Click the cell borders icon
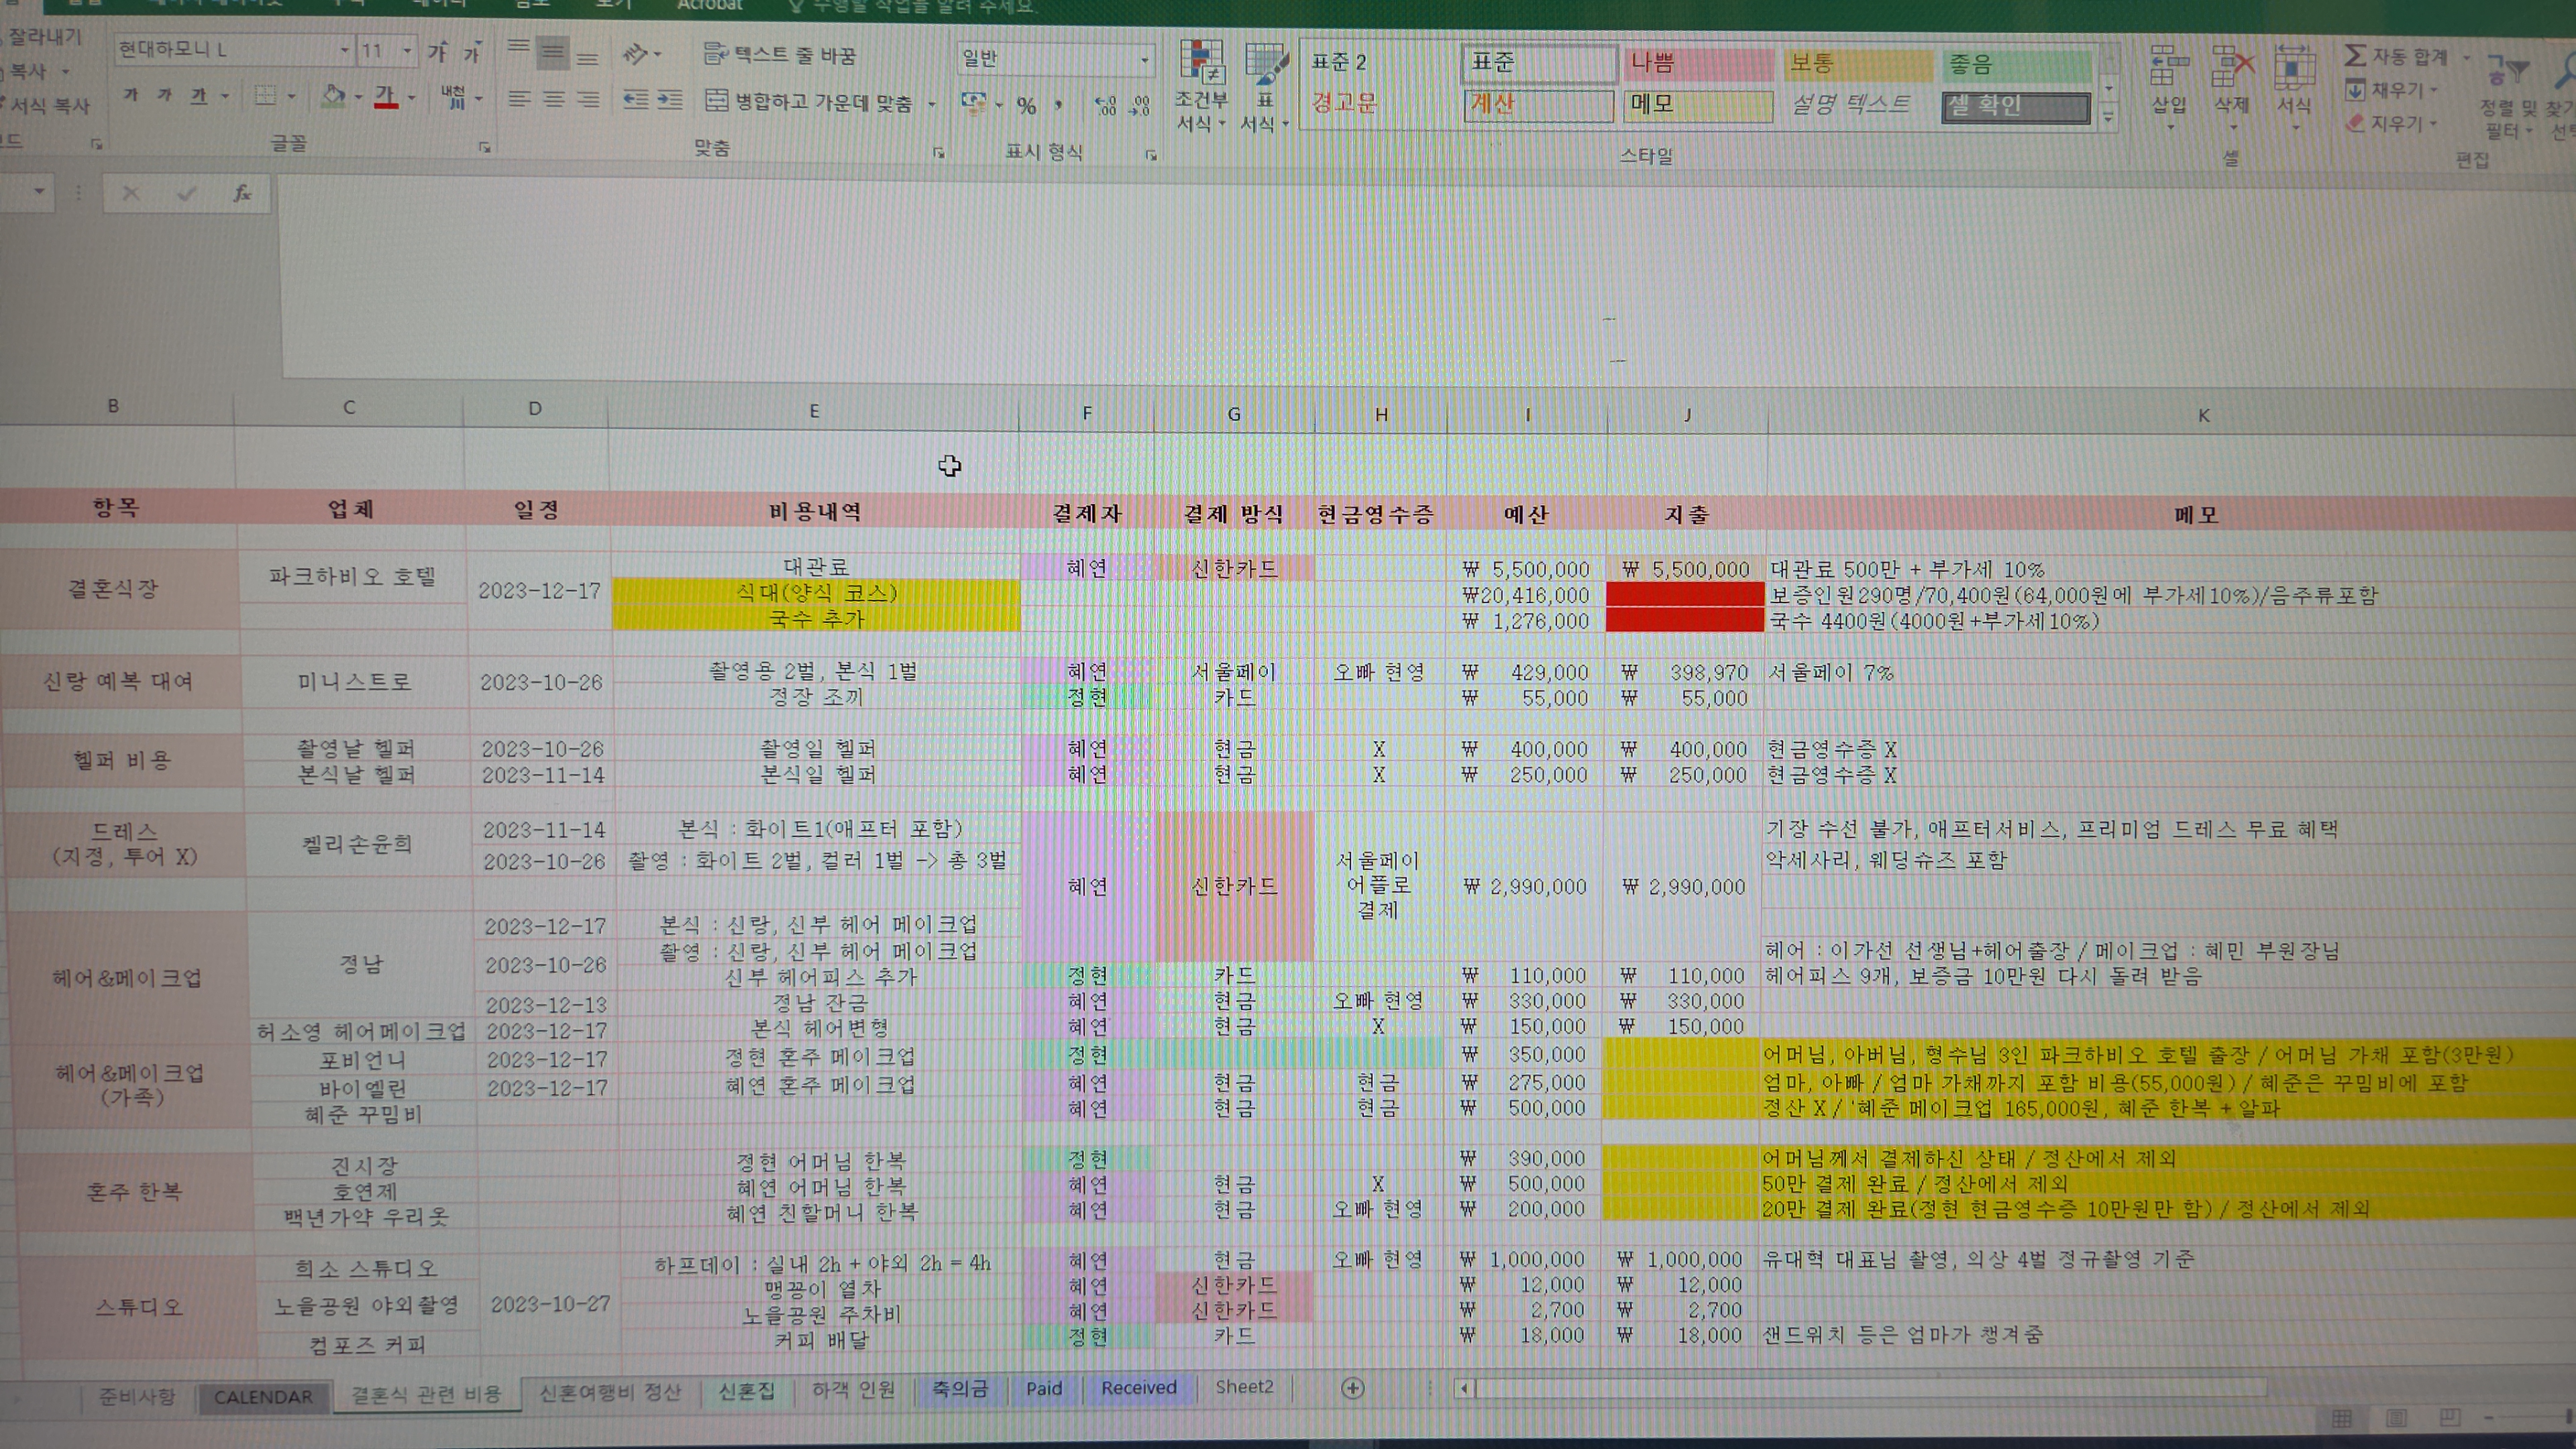 (265, 96)
